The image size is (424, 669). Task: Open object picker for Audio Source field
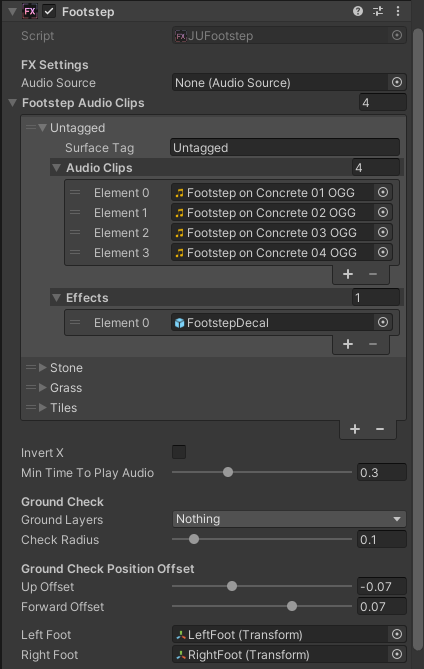[x=397, y=82]
